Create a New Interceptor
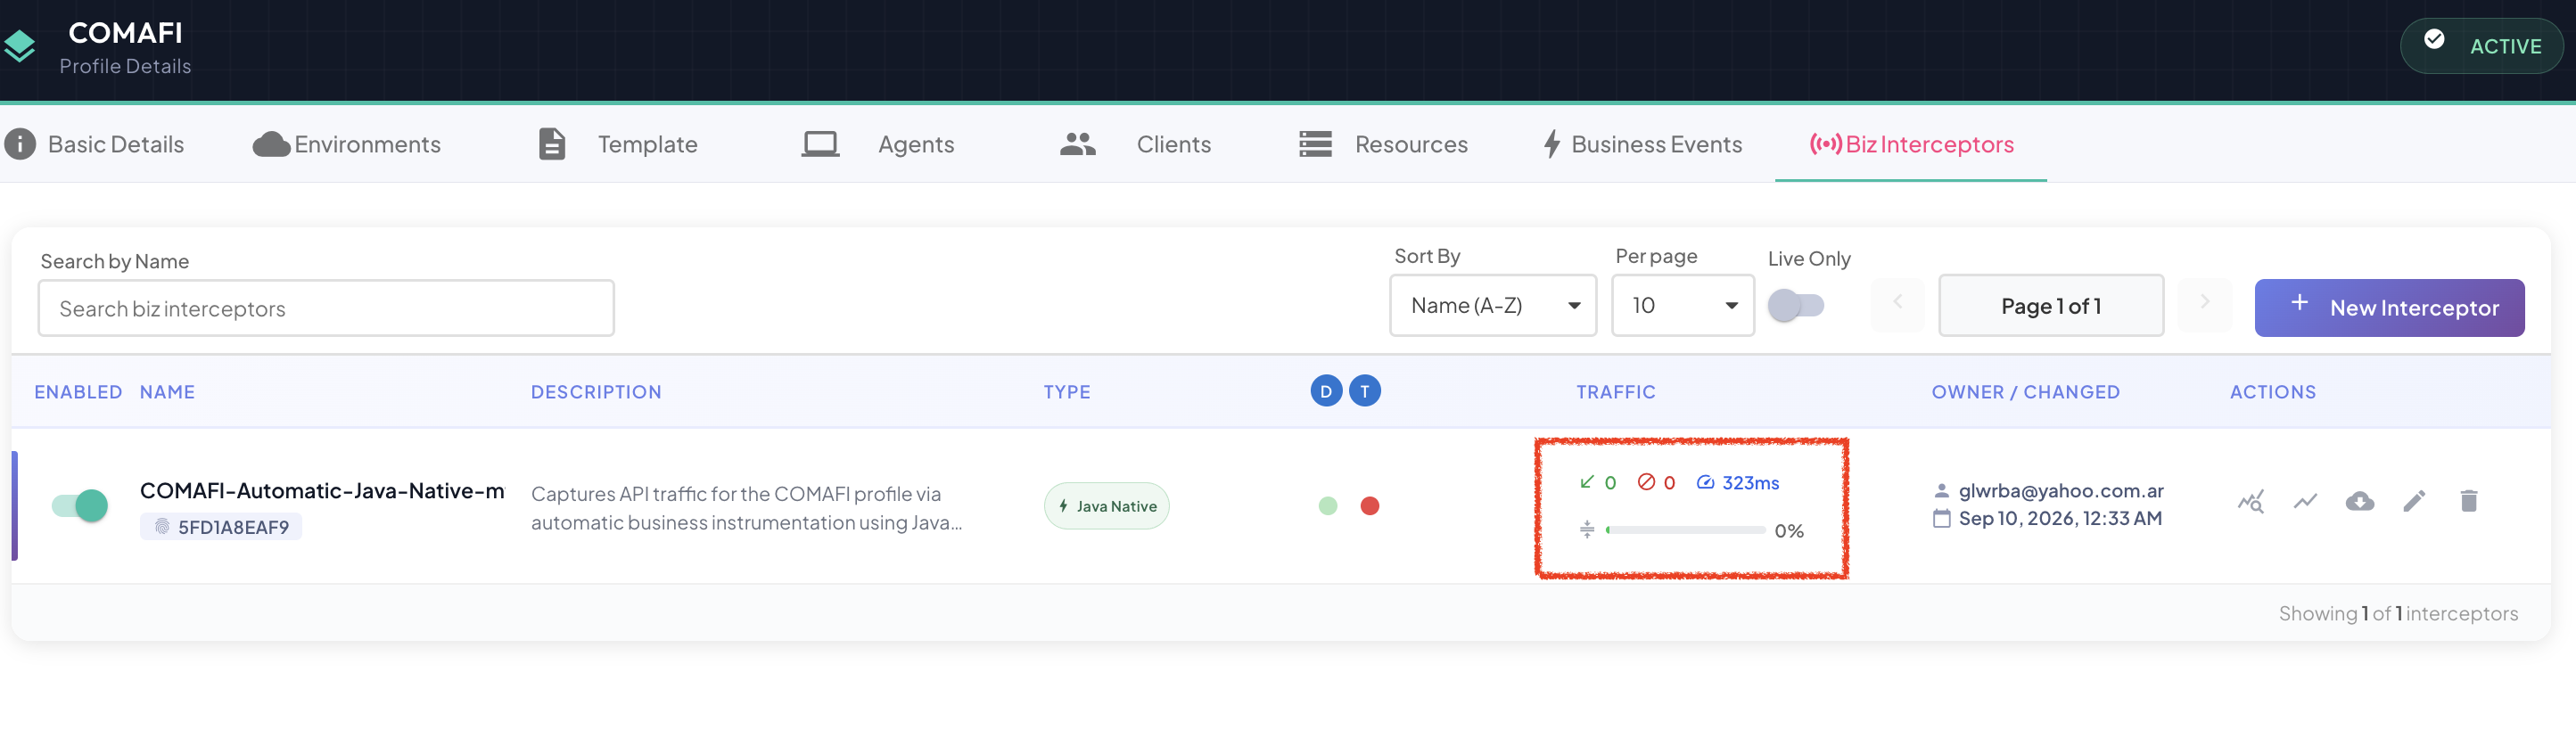Viewport: 2576px width, 747px height. [x=2389, y=307]
